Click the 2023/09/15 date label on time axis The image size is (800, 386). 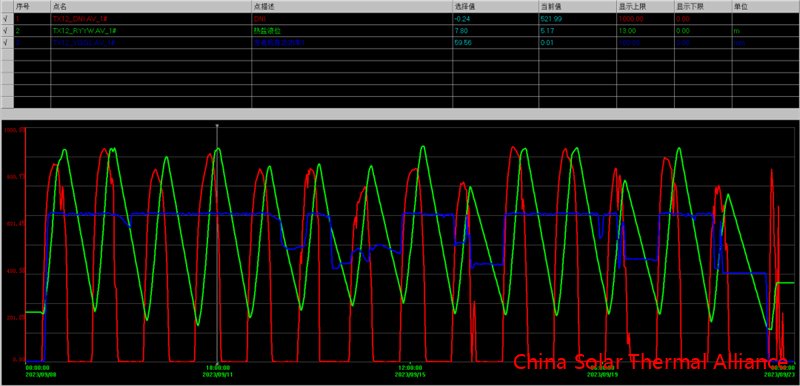pos(411,374)
